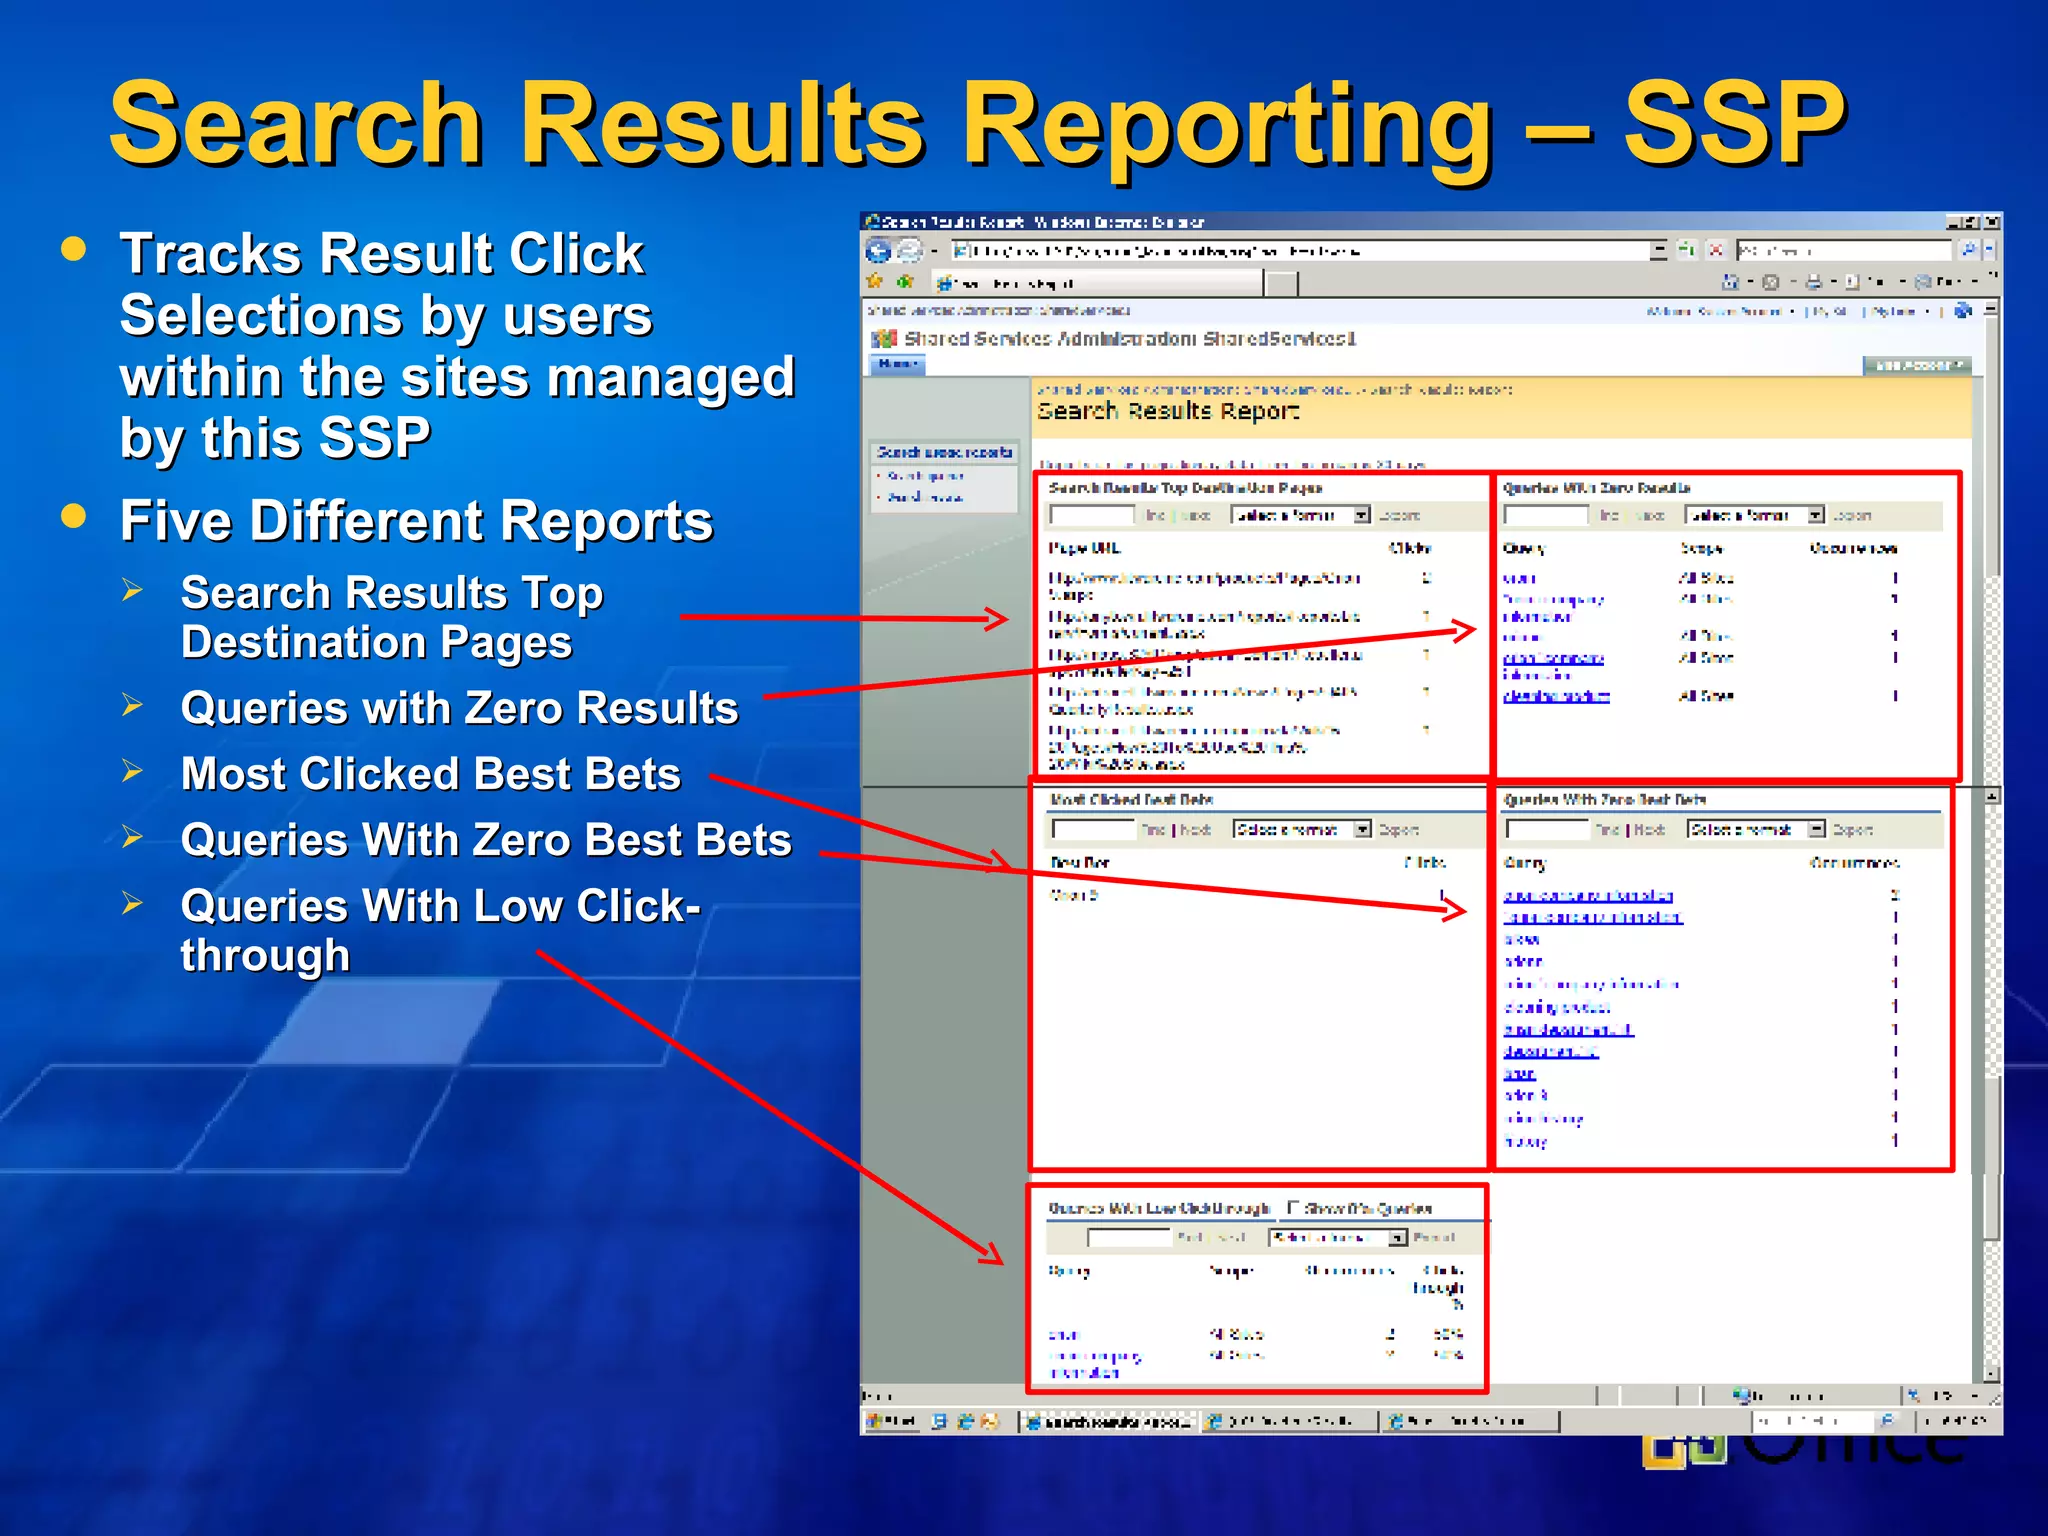Image resolution: width=2048 pixels, height=1536 pixels.
Task: Click the breadcrumb link above Search Results Report
Action: point(1196,390)
